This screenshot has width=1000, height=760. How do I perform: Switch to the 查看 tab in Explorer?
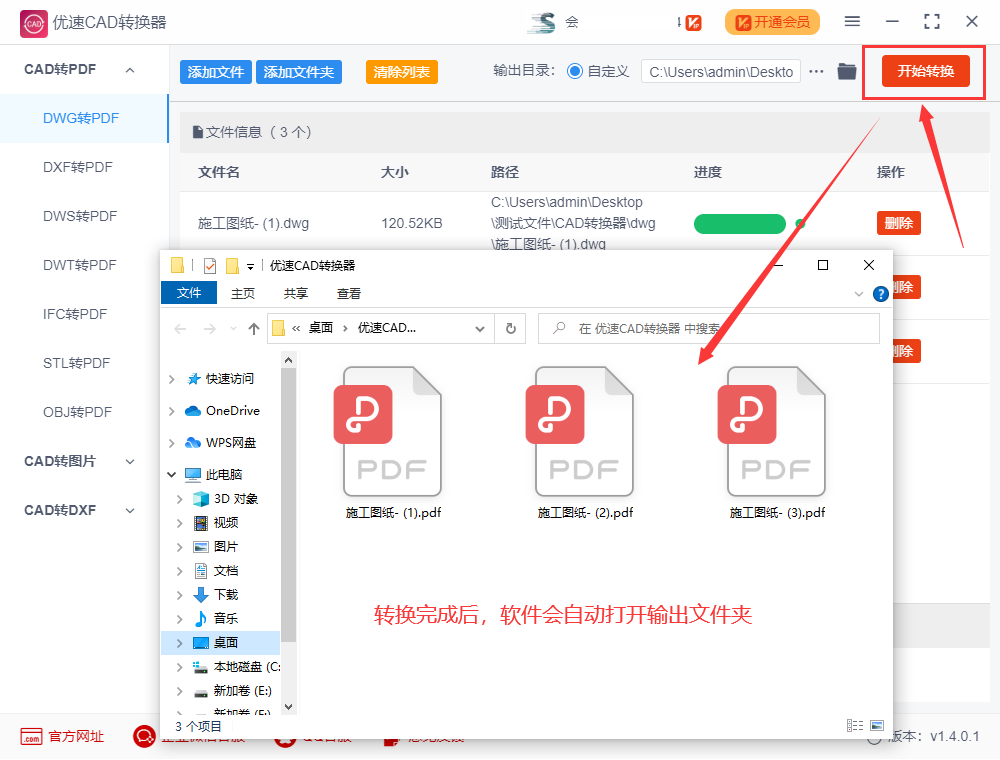[x=349, y=292]
